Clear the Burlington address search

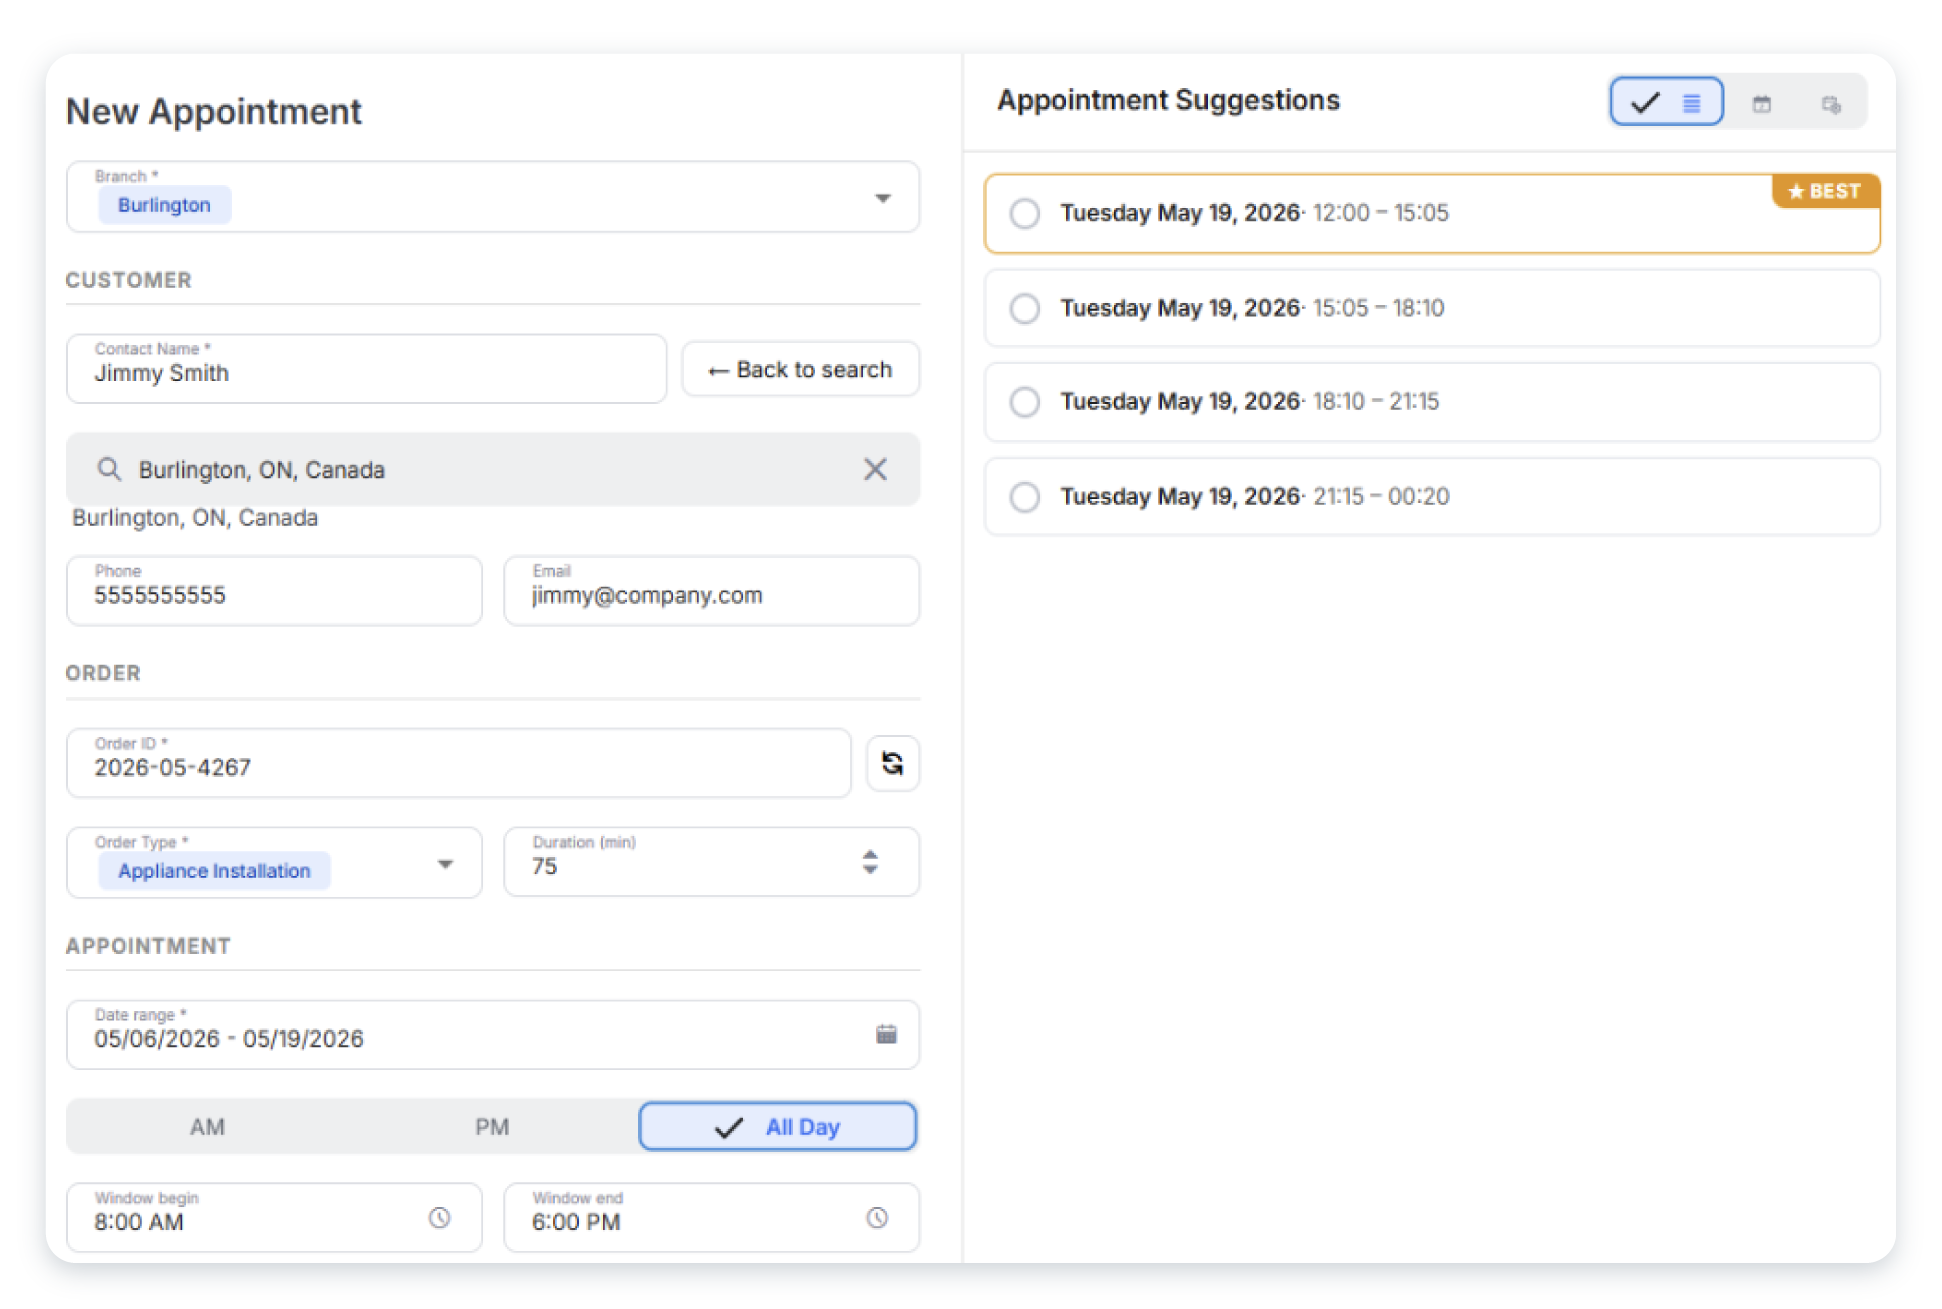coord(875,469)
